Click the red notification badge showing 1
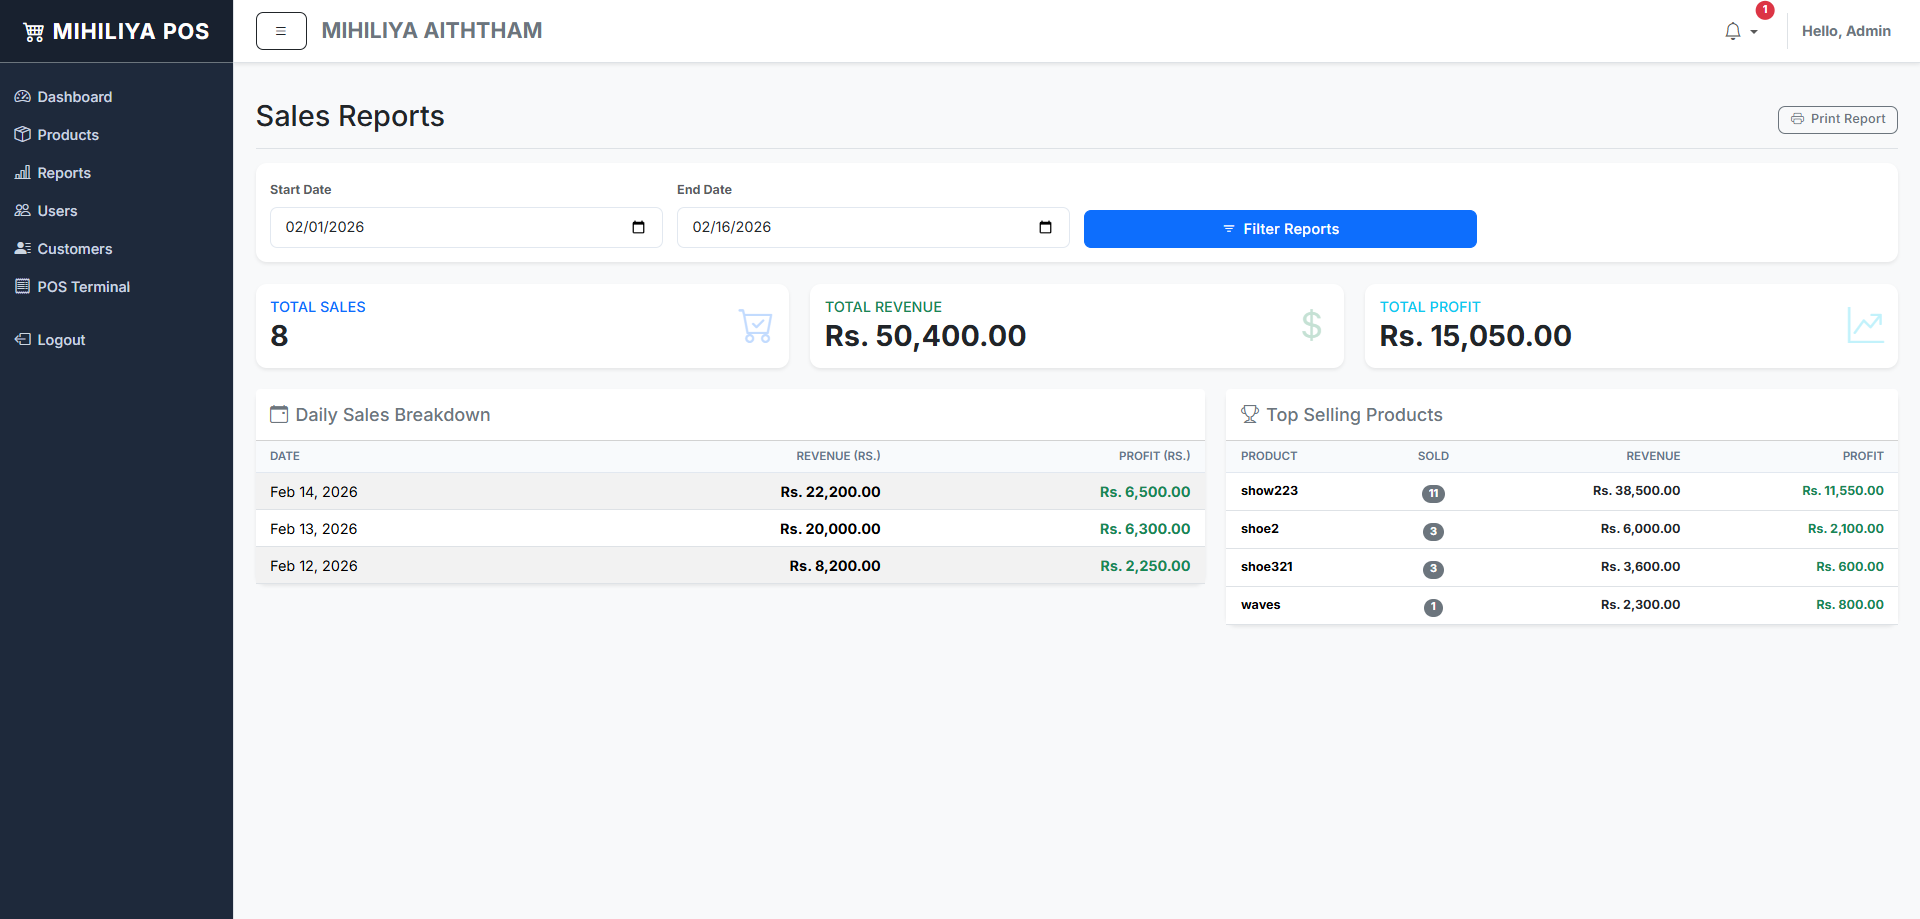The image size is (1920, 919). click(1765, 10)
